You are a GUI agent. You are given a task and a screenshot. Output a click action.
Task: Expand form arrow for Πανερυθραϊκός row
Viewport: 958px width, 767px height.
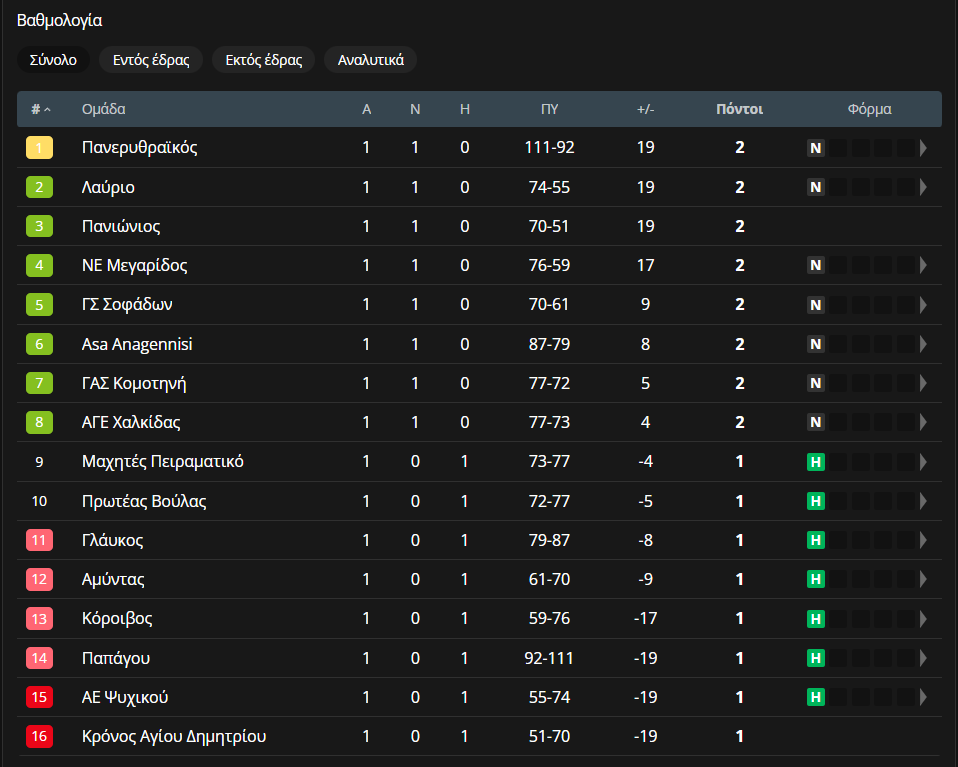click(923, 148)
